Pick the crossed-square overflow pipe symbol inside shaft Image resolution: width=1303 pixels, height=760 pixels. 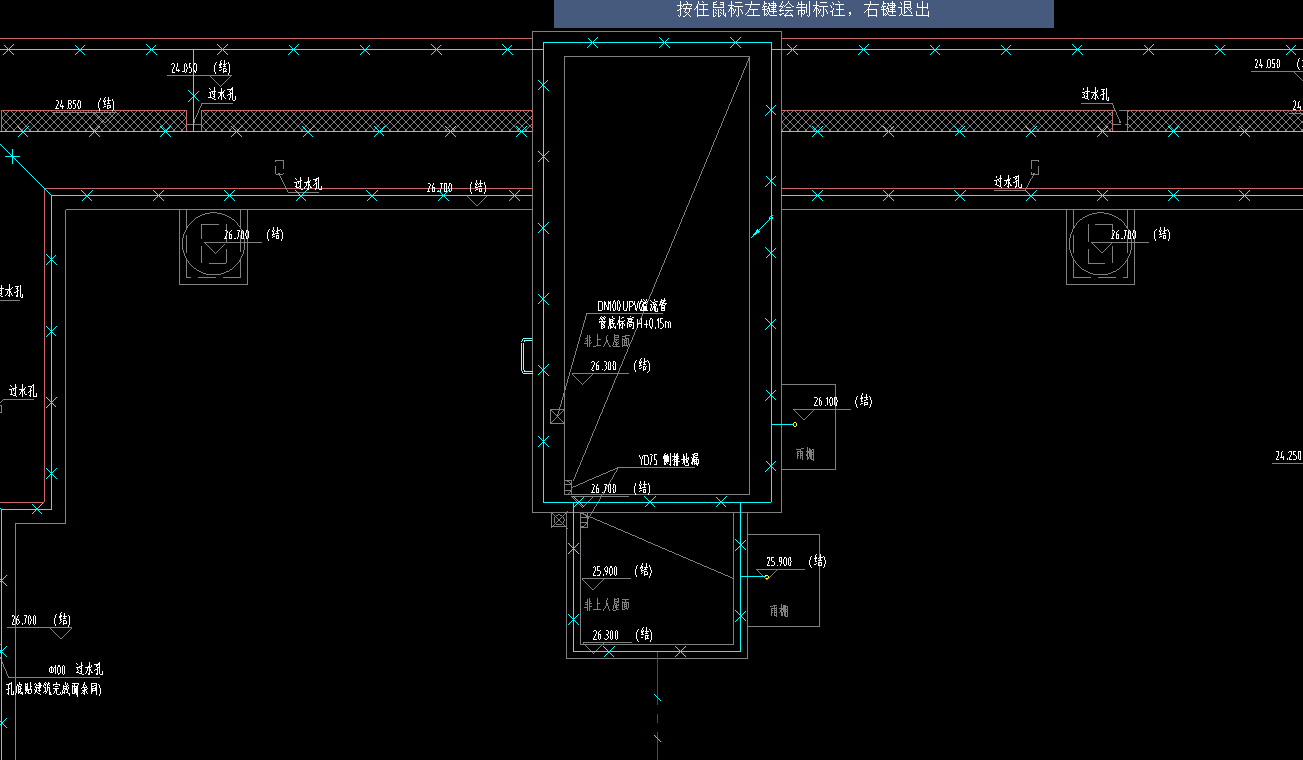click(558, 416)
